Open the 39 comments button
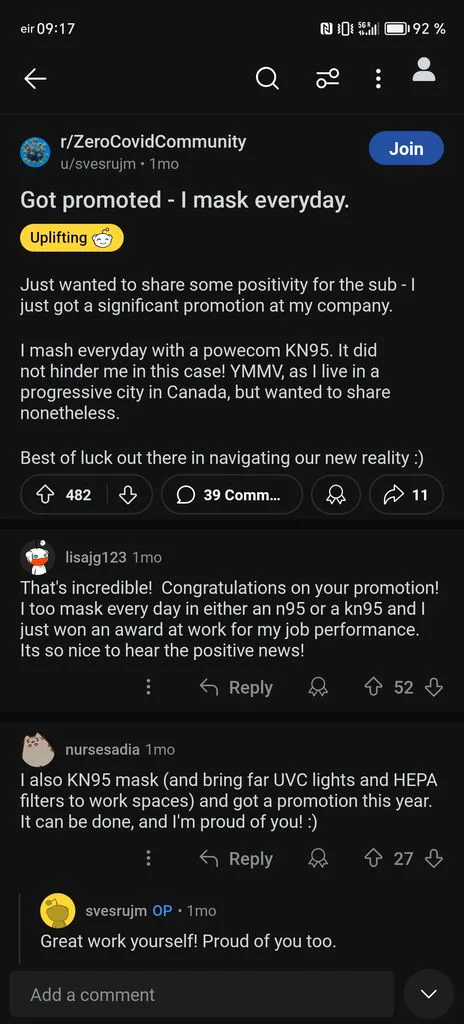The width and height of the screenshot is (464, 1024). [232, 495]
